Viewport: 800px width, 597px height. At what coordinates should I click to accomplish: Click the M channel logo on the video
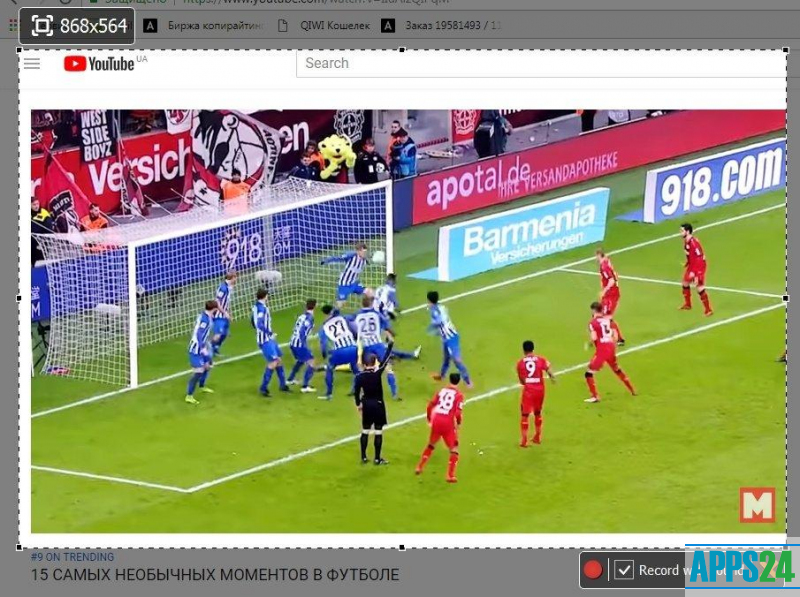[x=758, y=505]
